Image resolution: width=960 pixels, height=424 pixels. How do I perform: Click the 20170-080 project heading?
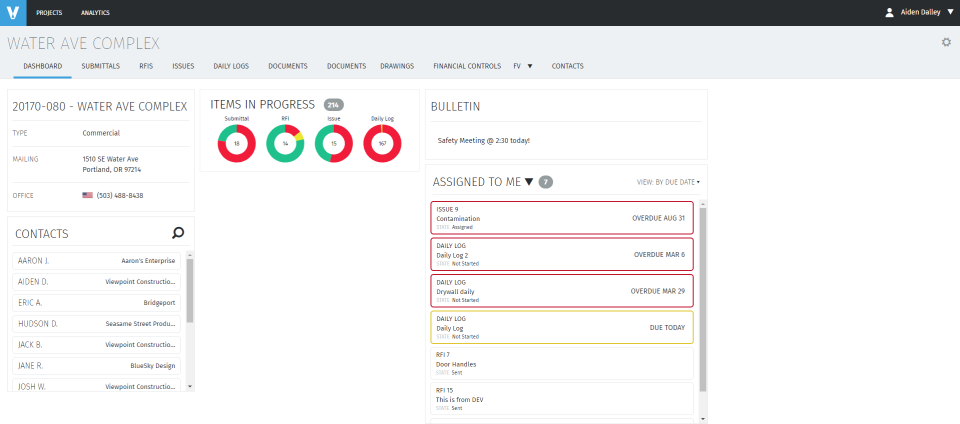tap(100, 106)
